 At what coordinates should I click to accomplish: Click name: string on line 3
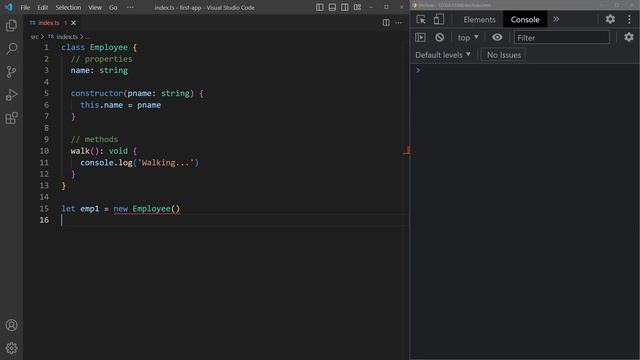coord(99,70)
